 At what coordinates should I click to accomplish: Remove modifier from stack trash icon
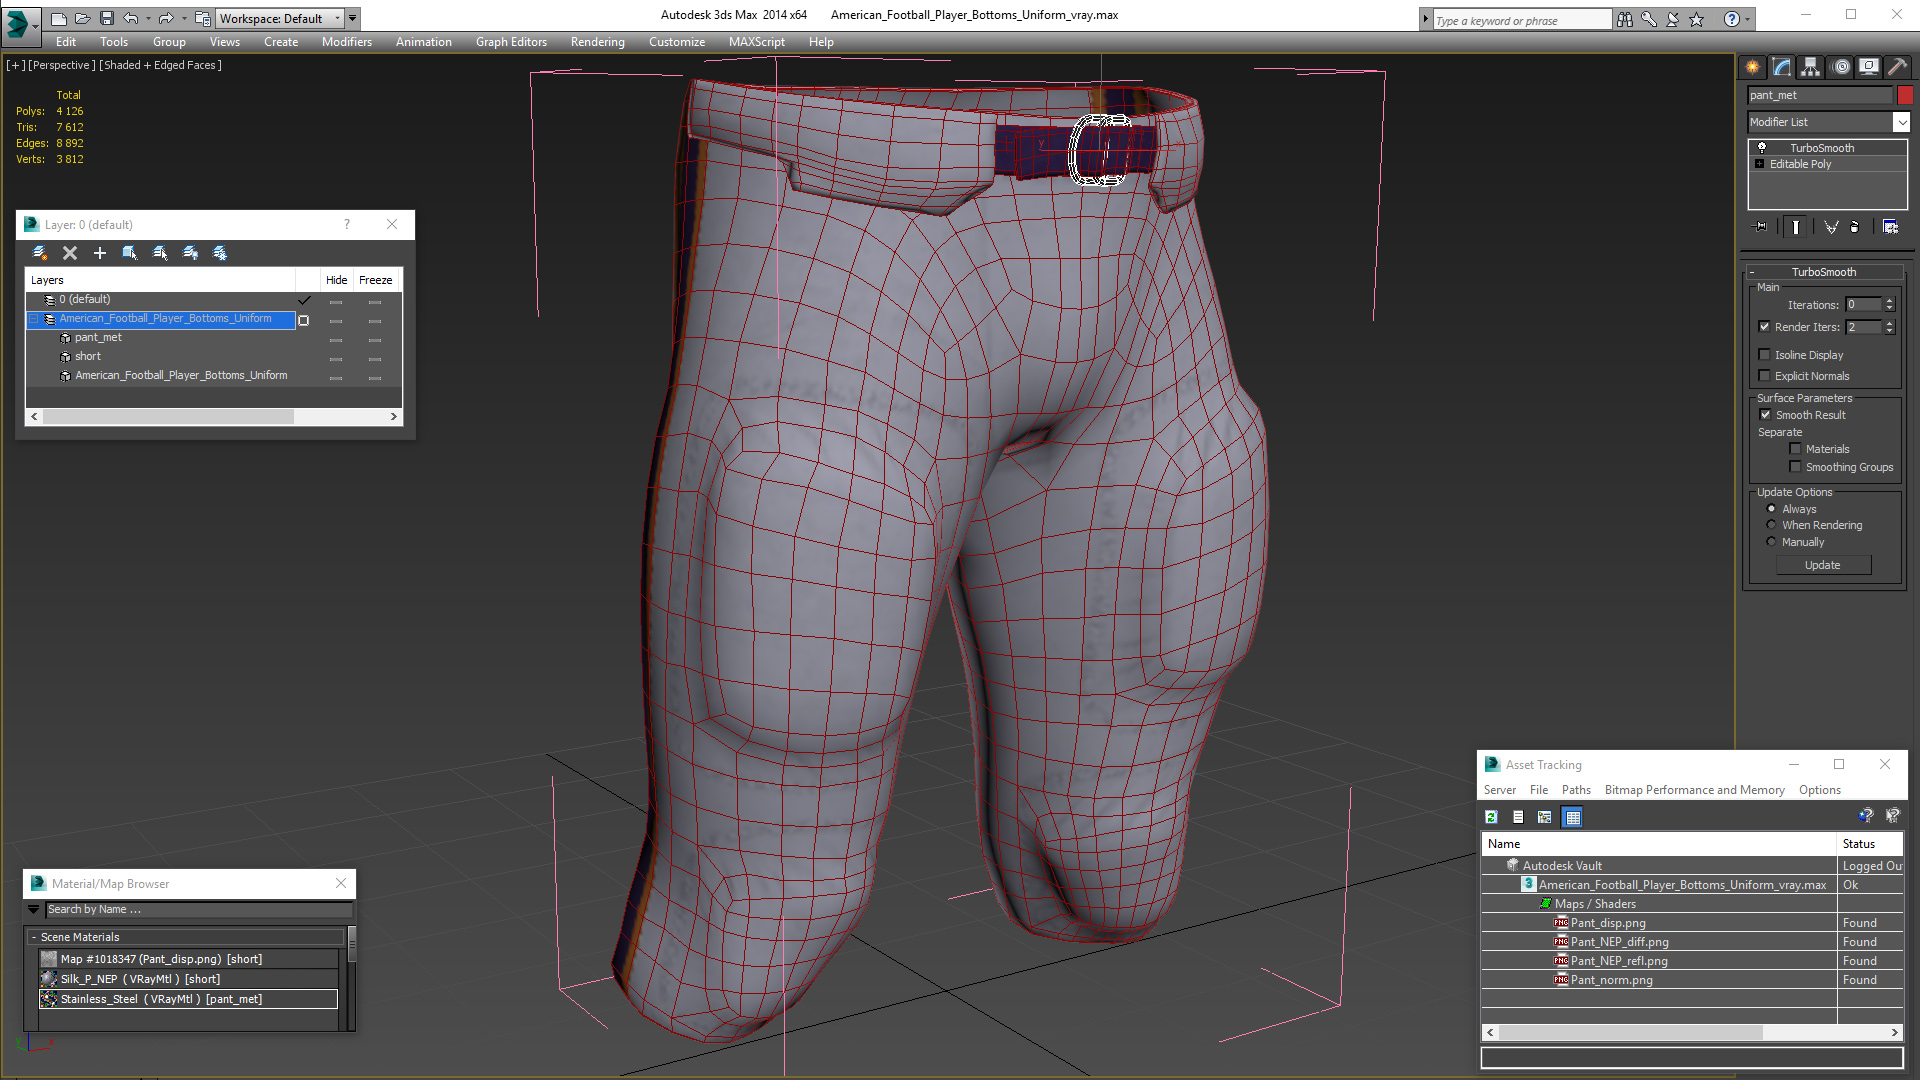point(1854,227)
